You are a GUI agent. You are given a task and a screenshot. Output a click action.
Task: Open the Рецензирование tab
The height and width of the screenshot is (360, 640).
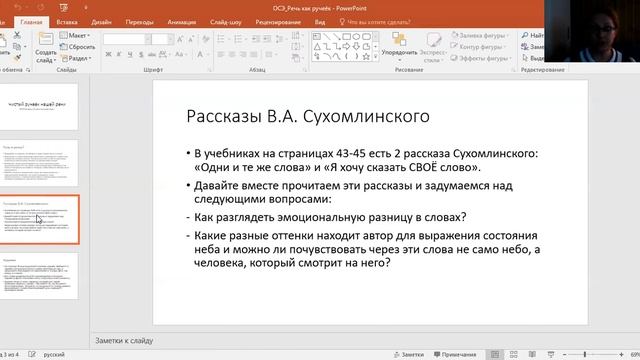278,22
